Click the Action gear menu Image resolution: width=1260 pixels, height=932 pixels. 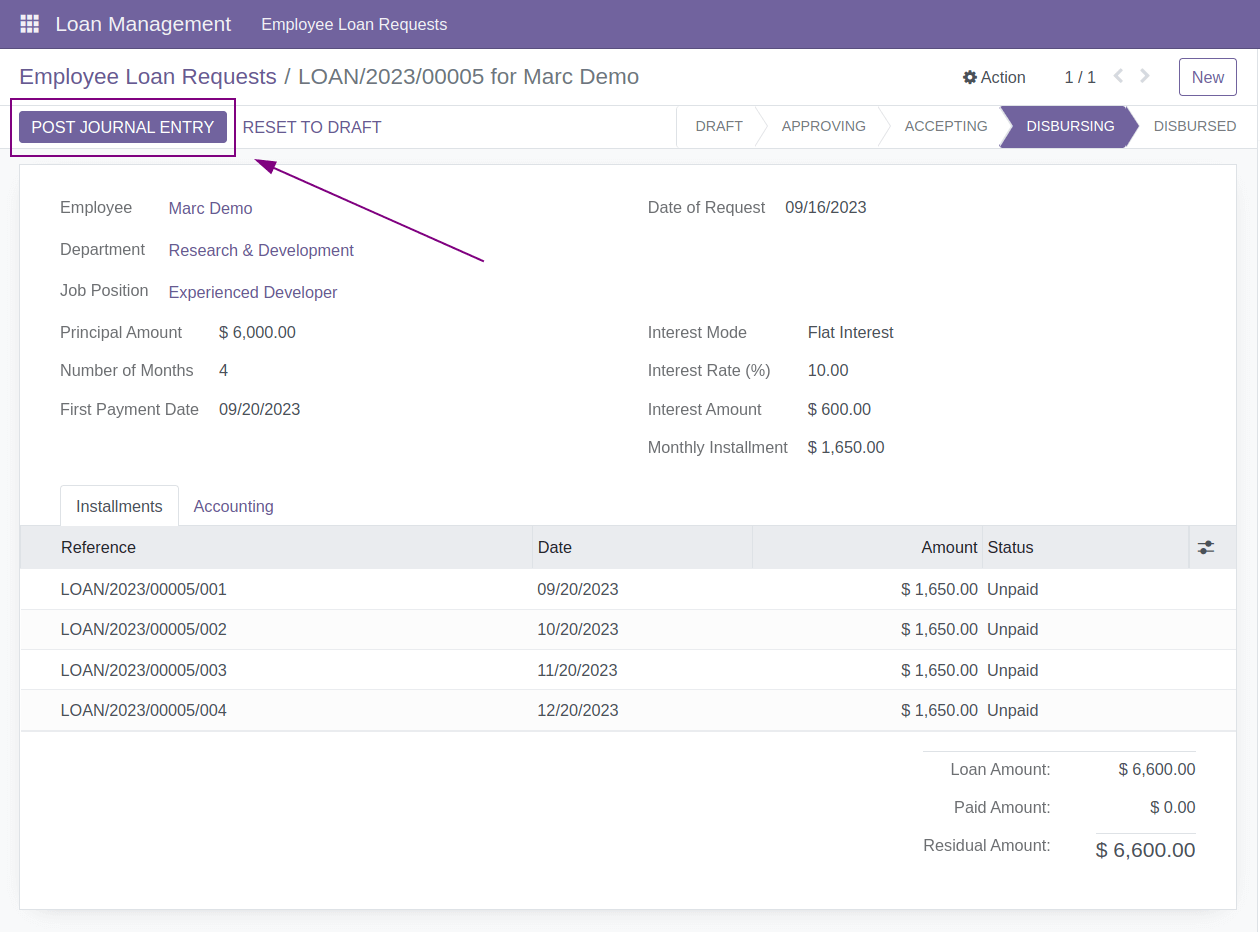[x=994, y=77]
